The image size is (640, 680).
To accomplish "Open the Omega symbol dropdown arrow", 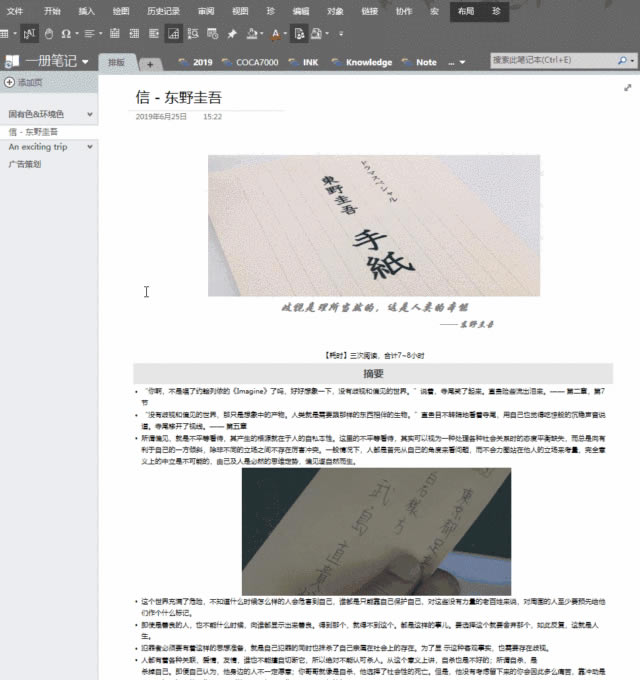I will (x=77, y=33).
